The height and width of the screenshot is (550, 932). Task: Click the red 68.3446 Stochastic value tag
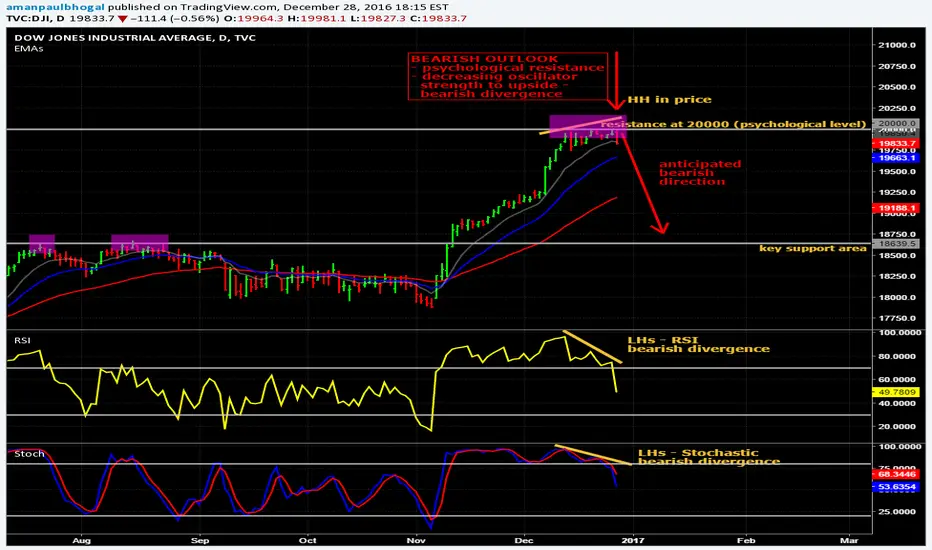(896, 474)
